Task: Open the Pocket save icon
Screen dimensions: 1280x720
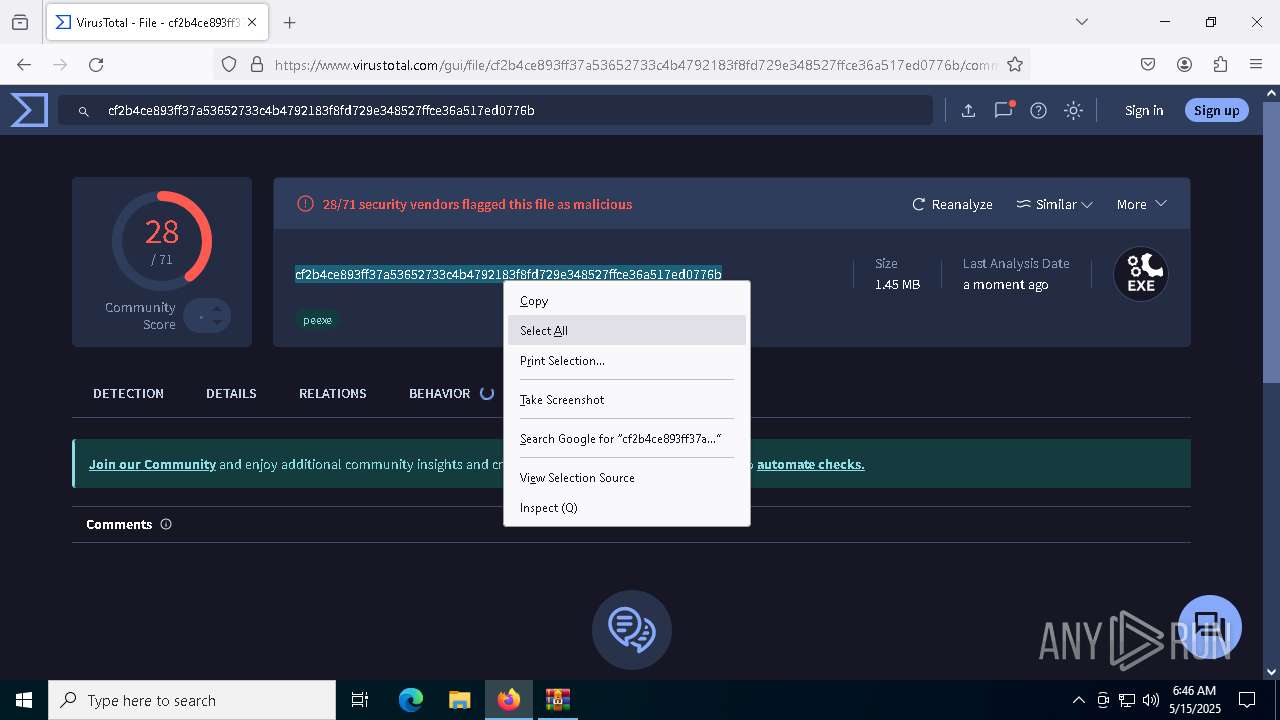Action: (1148, 64)
